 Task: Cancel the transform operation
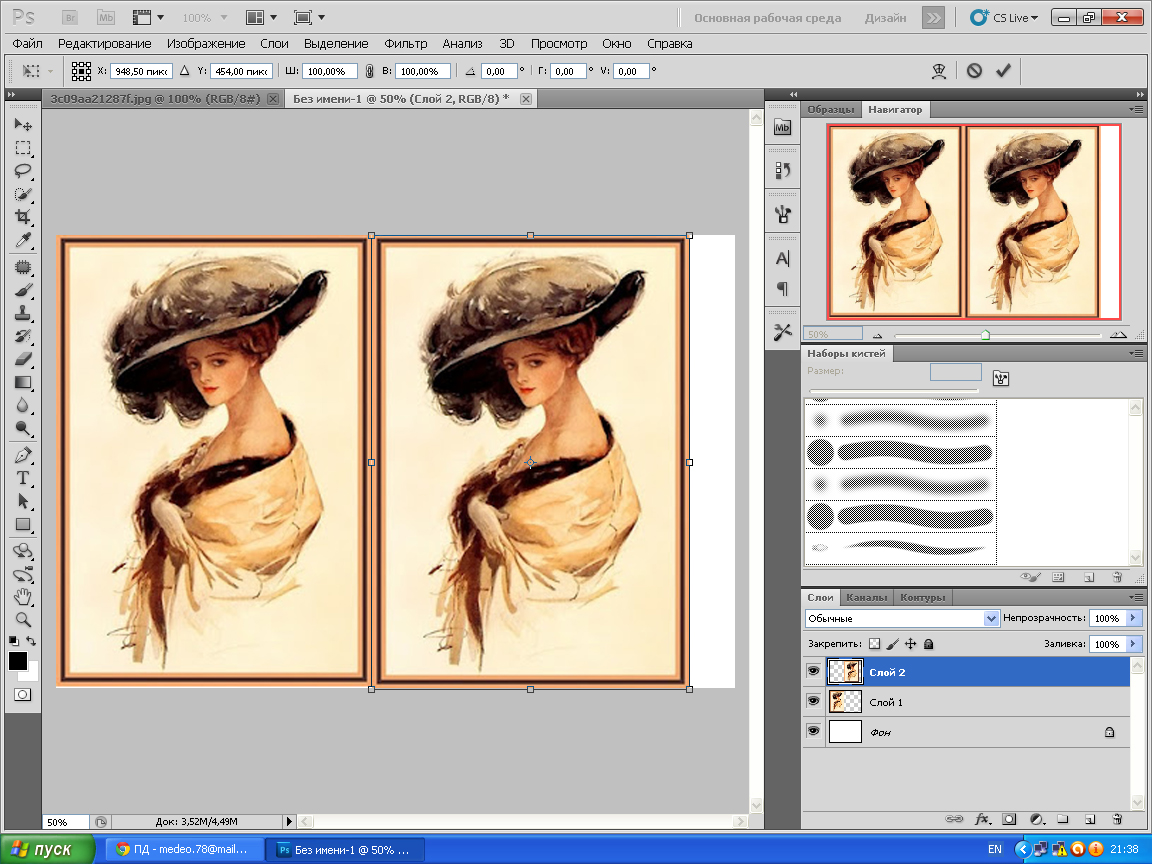974,71
